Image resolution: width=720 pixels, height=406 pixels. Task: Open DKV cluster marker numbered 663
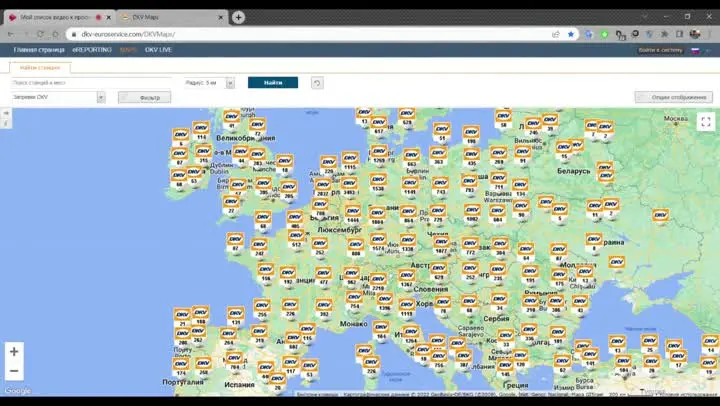pos(411,158)
